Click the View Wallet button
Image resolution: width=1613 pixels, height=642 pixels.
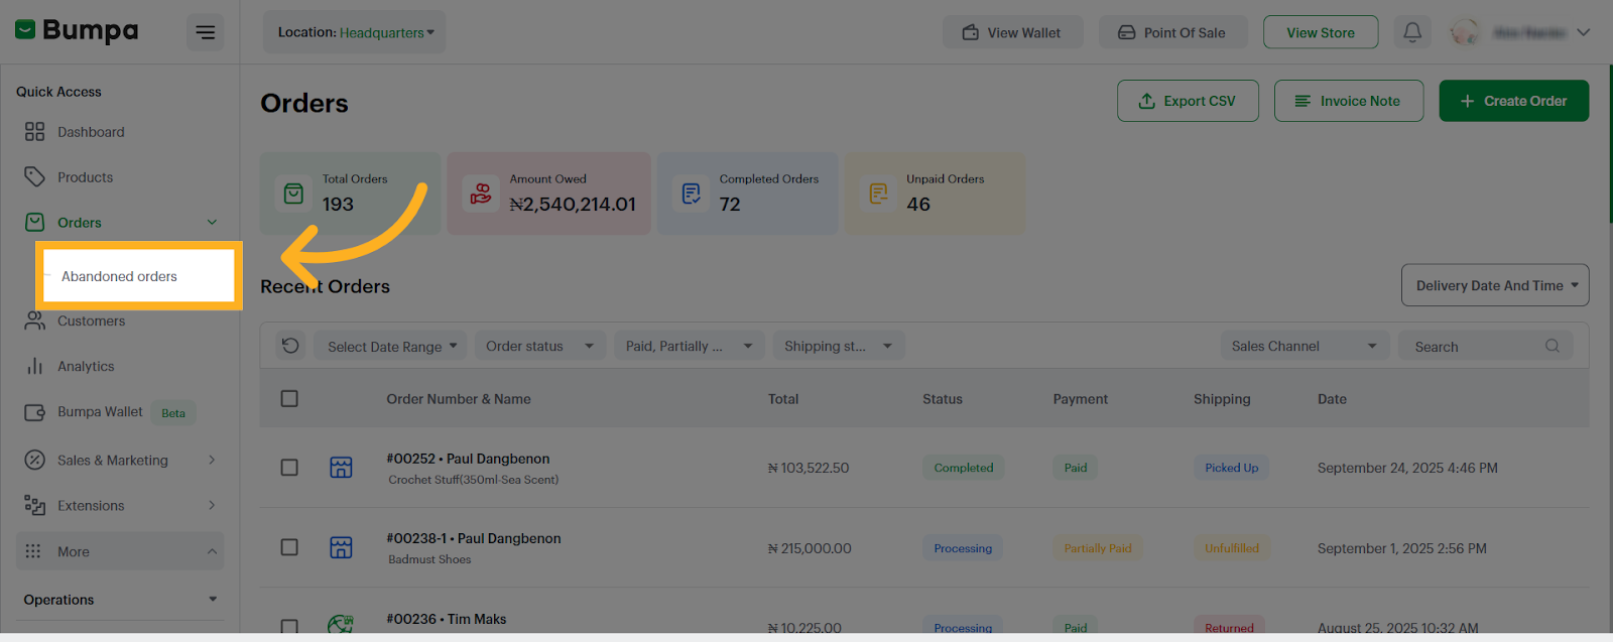coord(1012,32)
